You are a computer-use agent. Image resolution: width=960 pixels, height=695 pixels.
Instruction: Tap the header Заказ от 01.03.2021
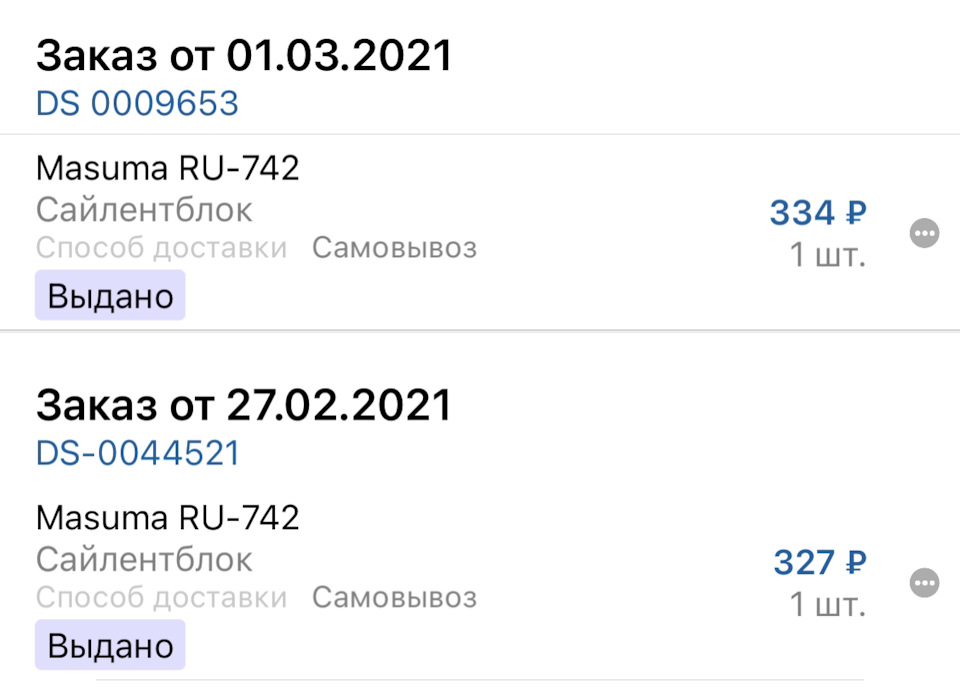pos(243,55)
